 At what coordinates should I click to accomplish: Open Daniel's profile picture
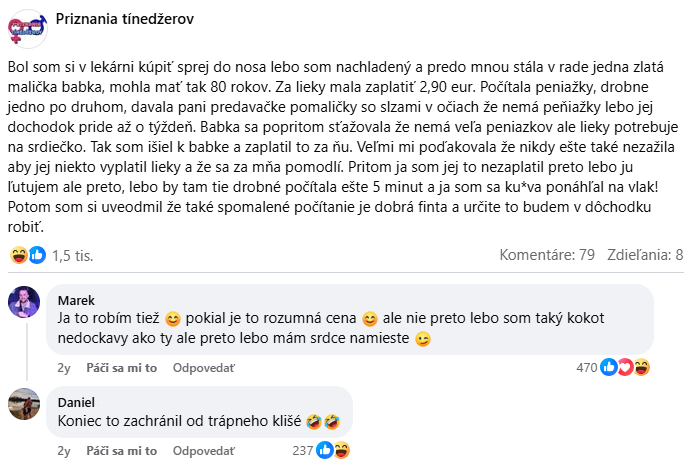coord(23,404)
